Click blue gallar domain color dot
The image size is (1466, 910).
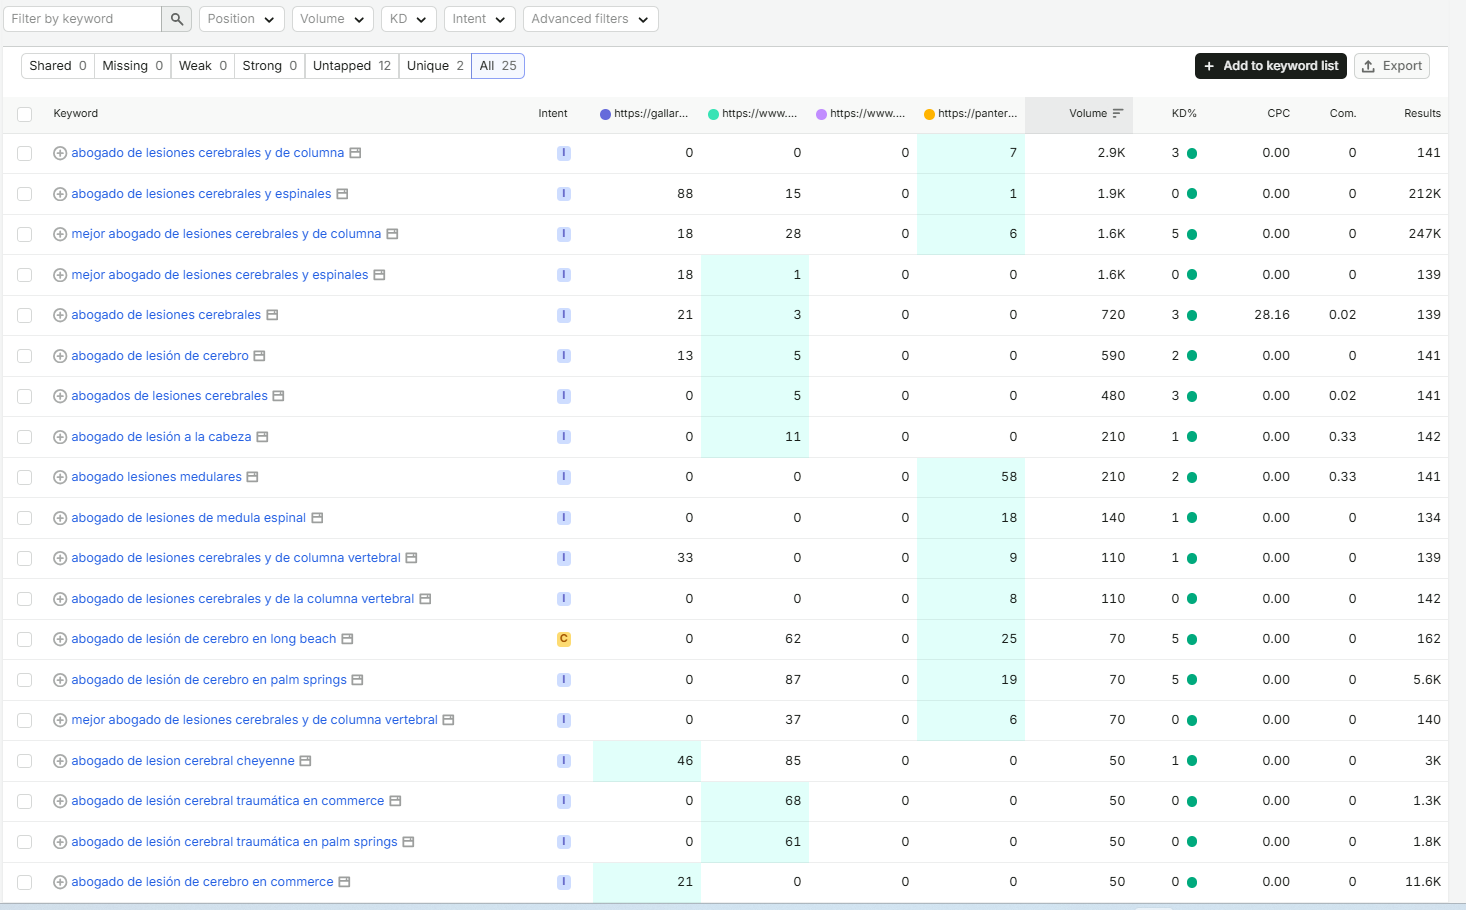[605, 114]
